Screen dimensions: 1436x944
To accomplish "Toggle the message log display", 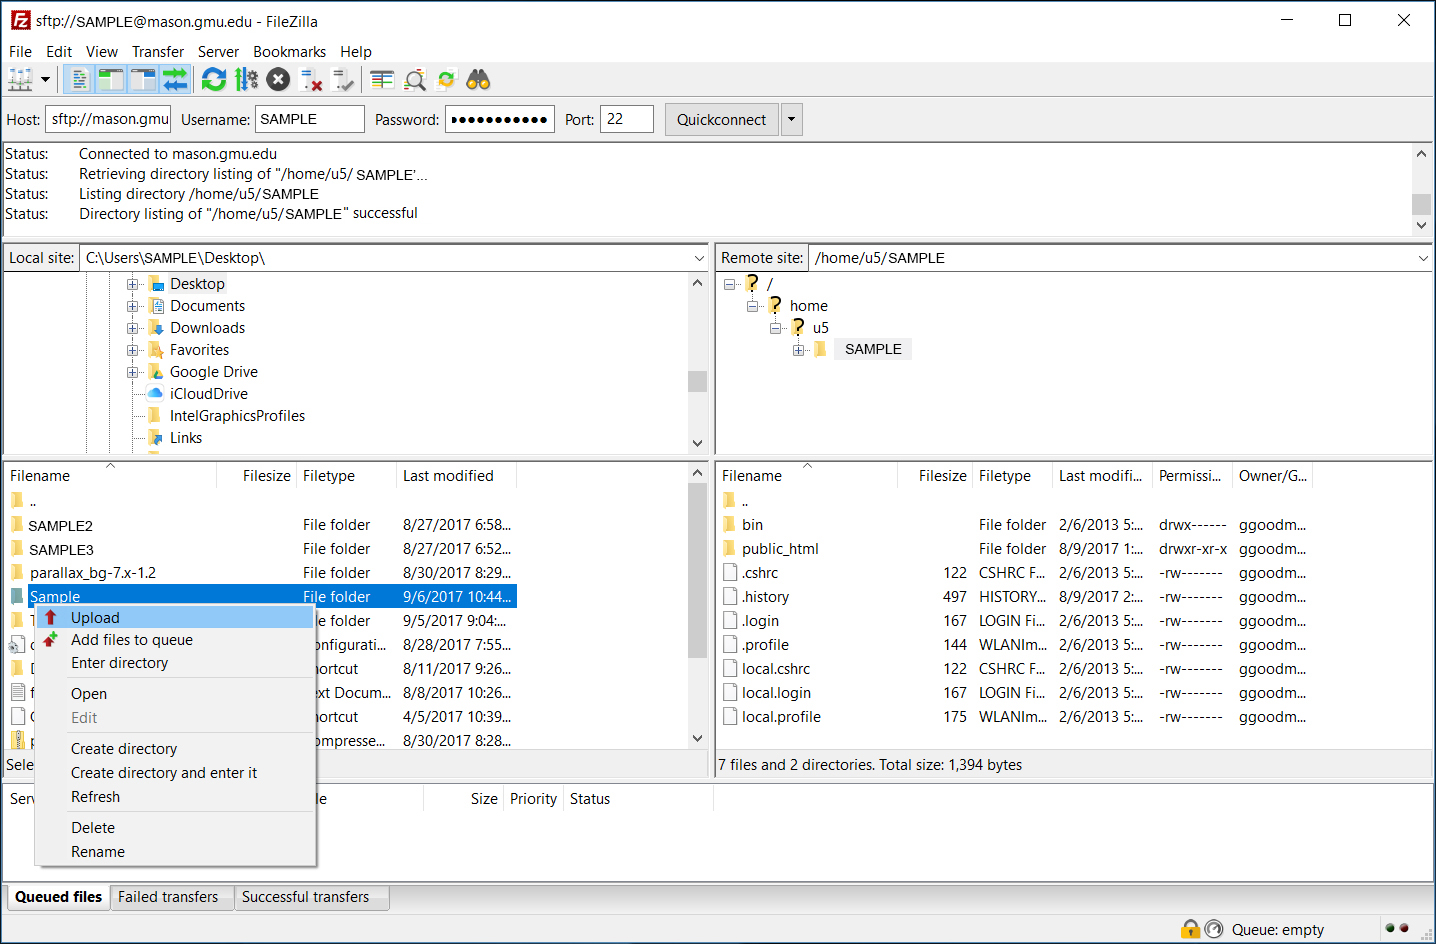I will tap(80, 80).
